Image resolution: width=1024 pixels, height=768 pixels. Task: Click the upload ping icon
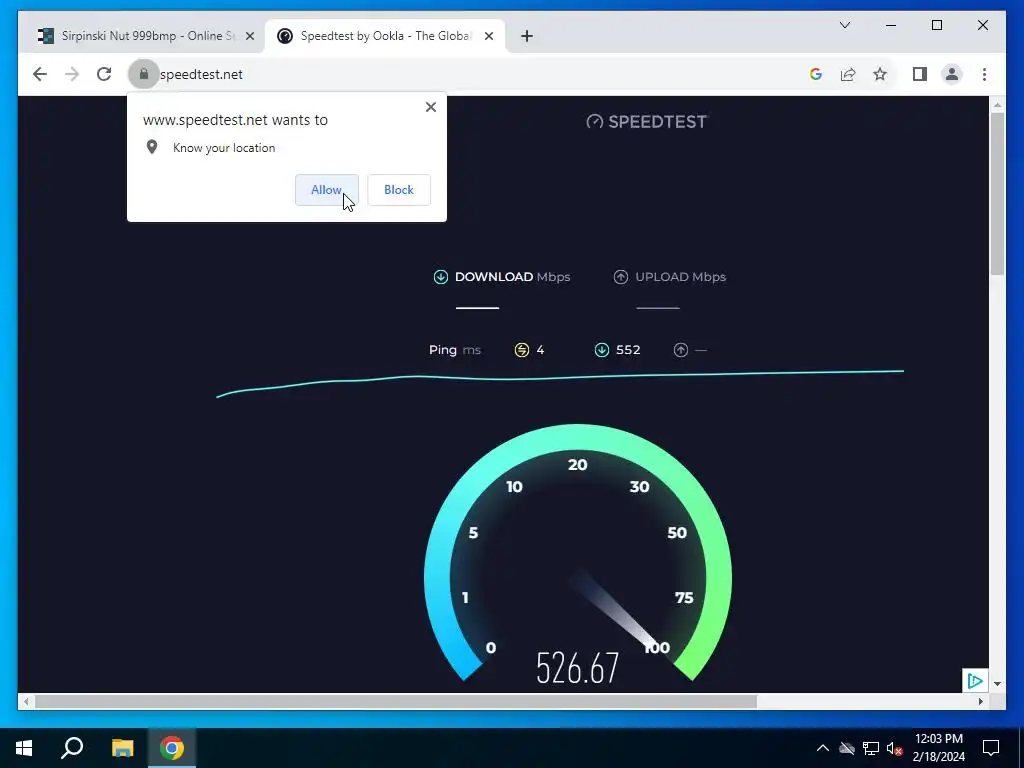point(680,350)
